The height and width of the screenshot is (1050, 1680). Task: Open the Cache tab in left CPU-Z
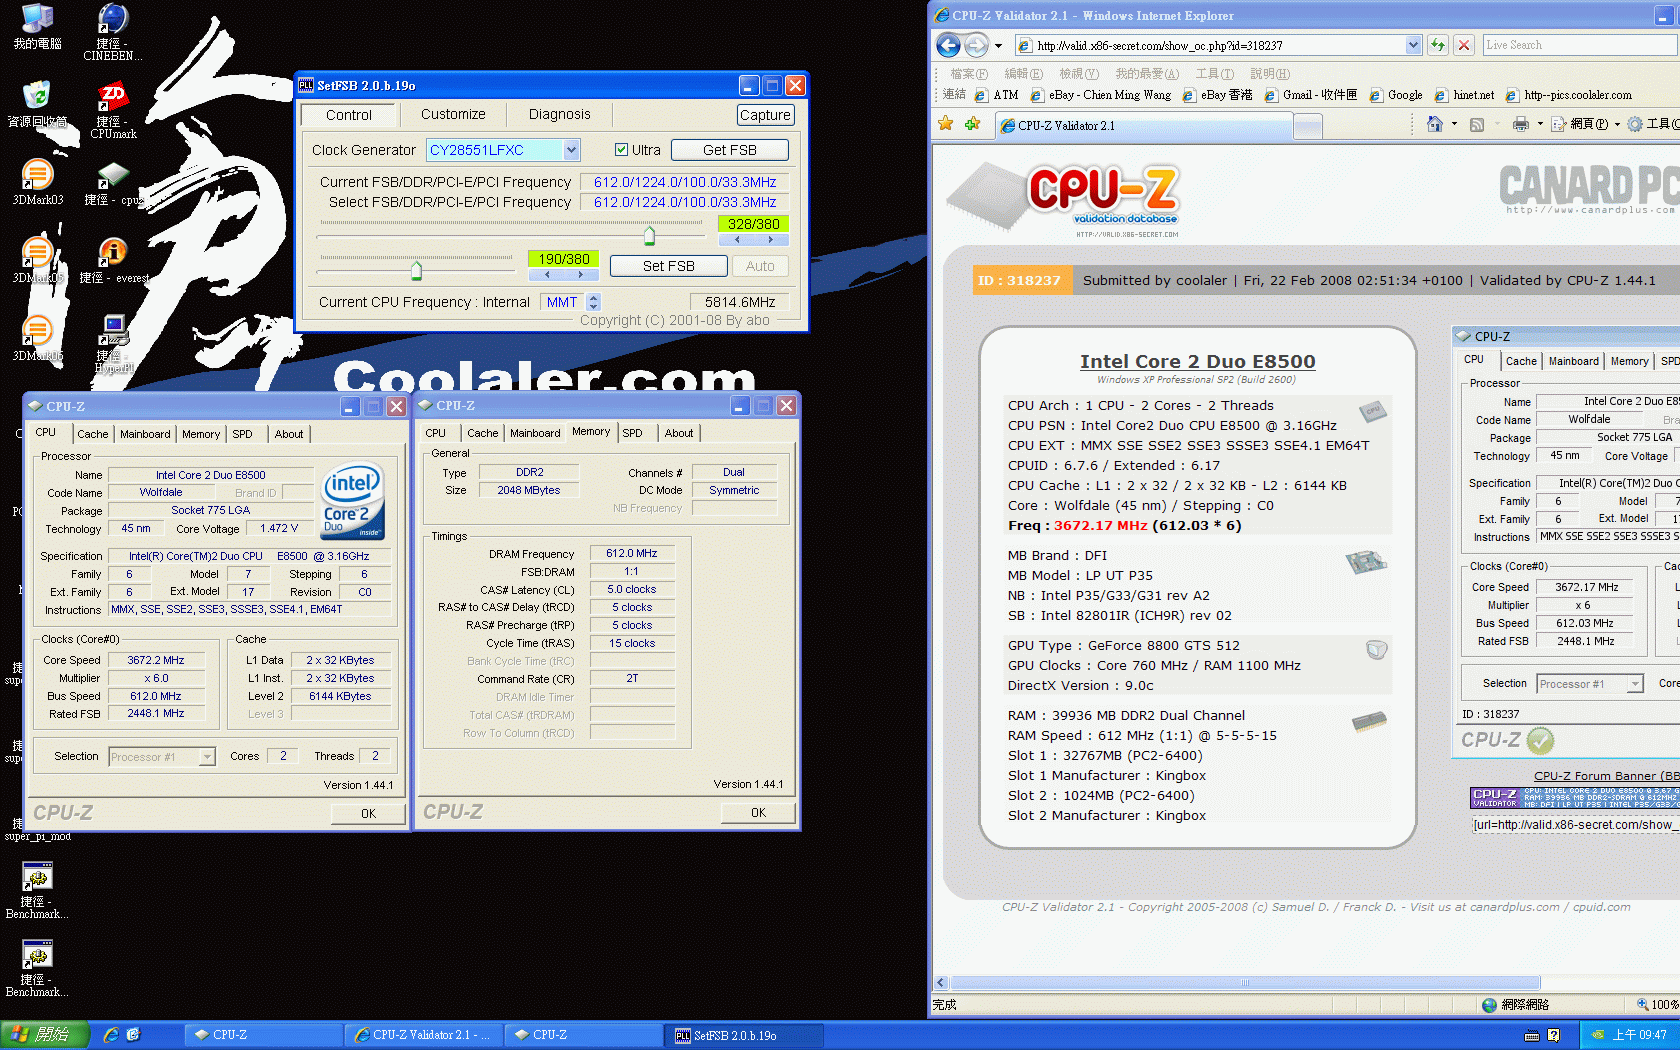pyautogui.click(x=93, y=434)
